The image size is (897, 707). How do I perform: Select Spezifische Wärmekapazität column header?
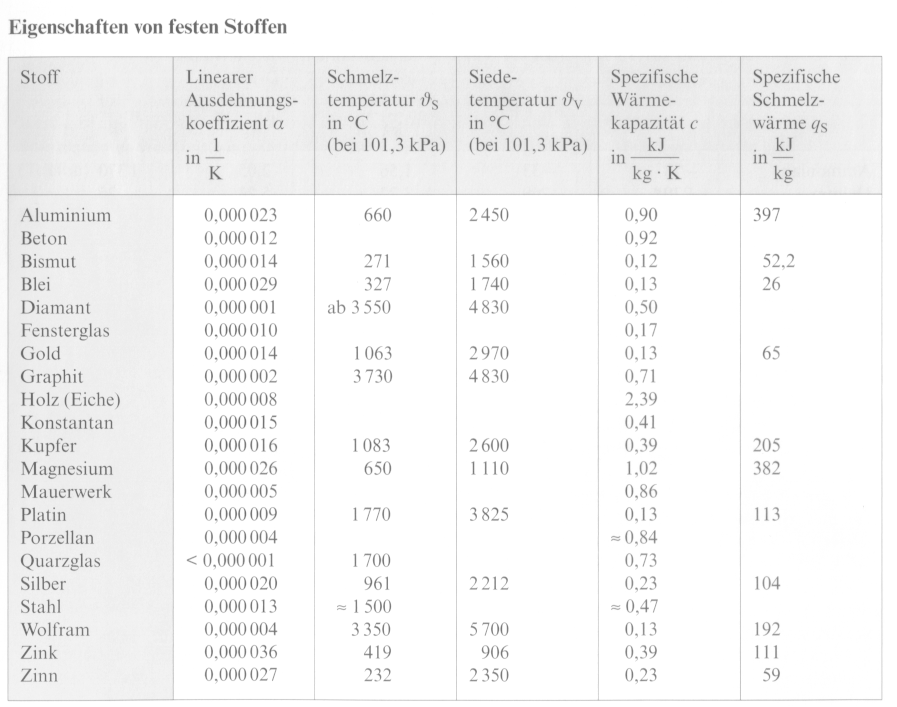654,124
